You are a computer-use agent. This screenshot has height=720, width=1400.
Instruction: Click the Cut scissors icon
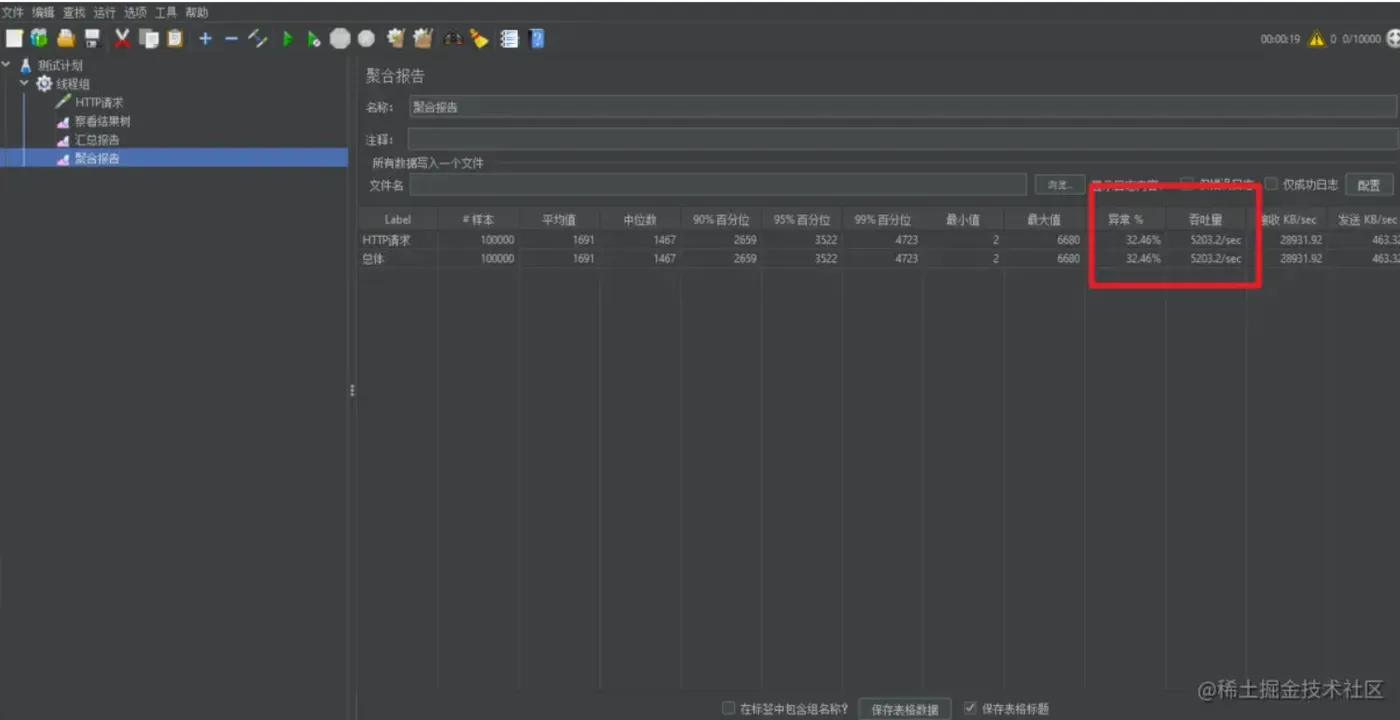coord(122,39)
